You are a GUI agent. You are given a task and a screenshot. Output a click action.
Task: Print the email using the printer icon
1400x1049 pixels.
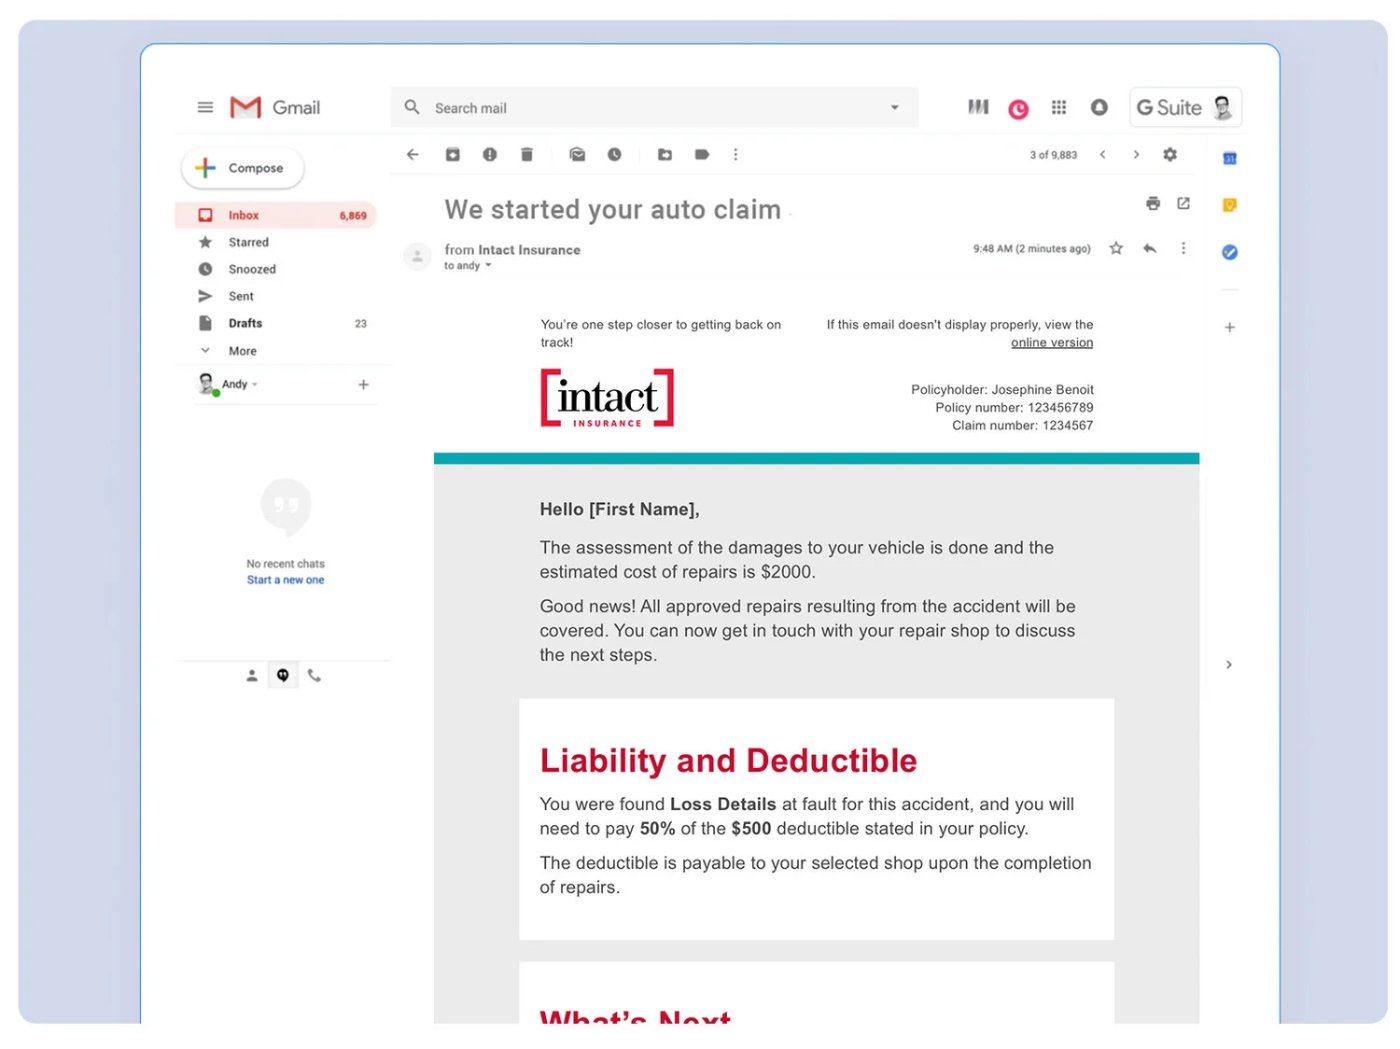[1153, 204]
